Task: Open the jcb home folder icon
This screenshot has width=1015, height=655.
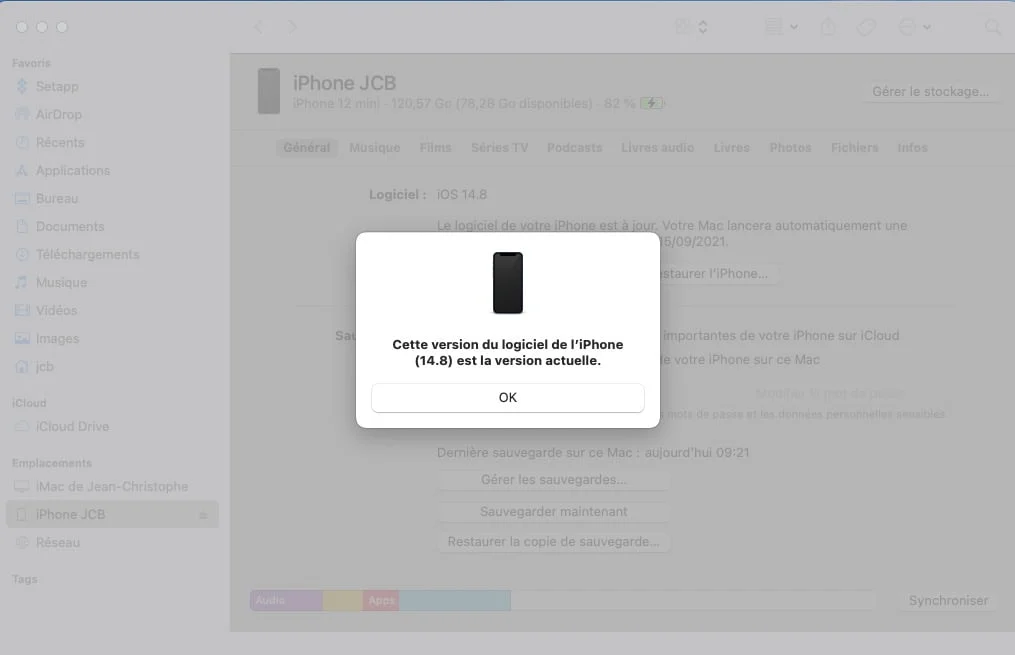Action: click(22, 366)
